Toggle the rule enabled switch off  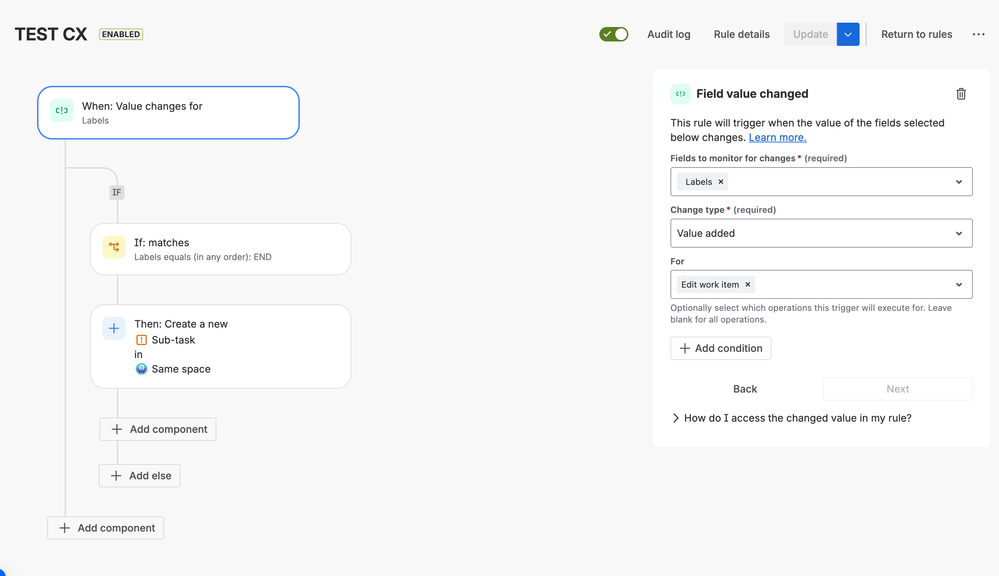coord(614,34)
